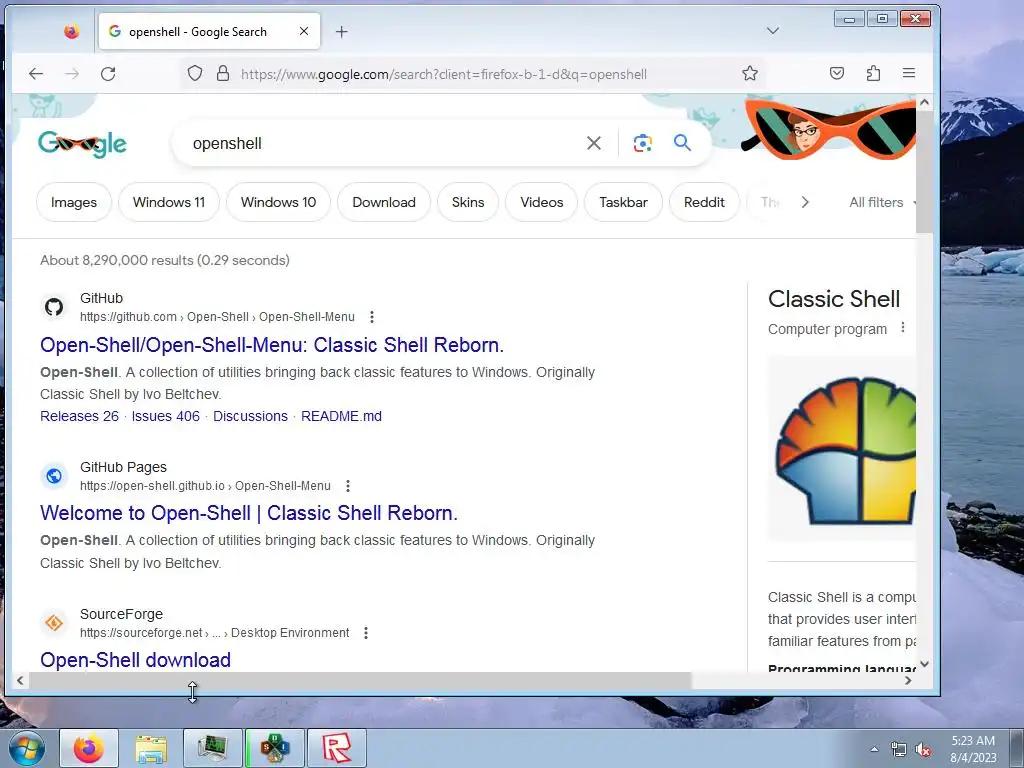This screenshot has height=768, width=1024.
Task: Click the About 8,290,000 results text
Action: 165,260
